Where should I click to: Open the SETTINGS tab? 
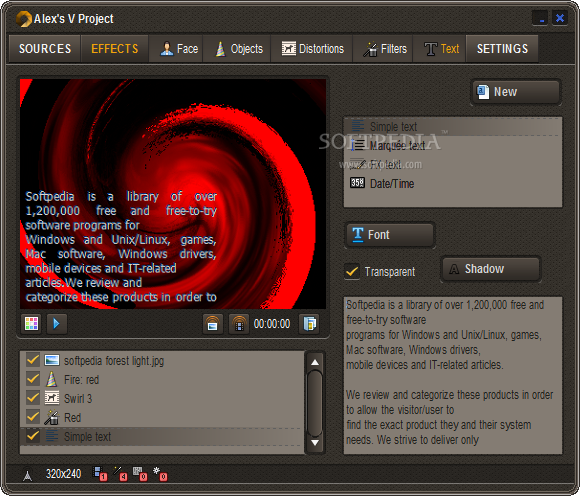(x=502, y=49)
